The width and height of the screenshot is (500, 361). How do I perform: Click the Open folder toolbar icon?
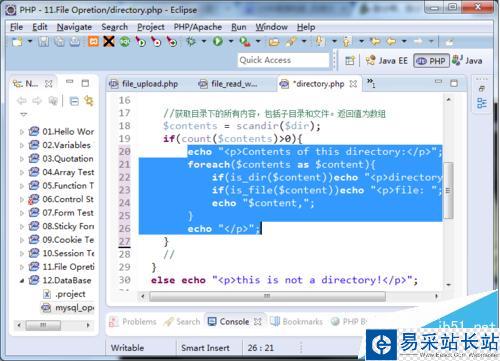click(x=274, y=42)
